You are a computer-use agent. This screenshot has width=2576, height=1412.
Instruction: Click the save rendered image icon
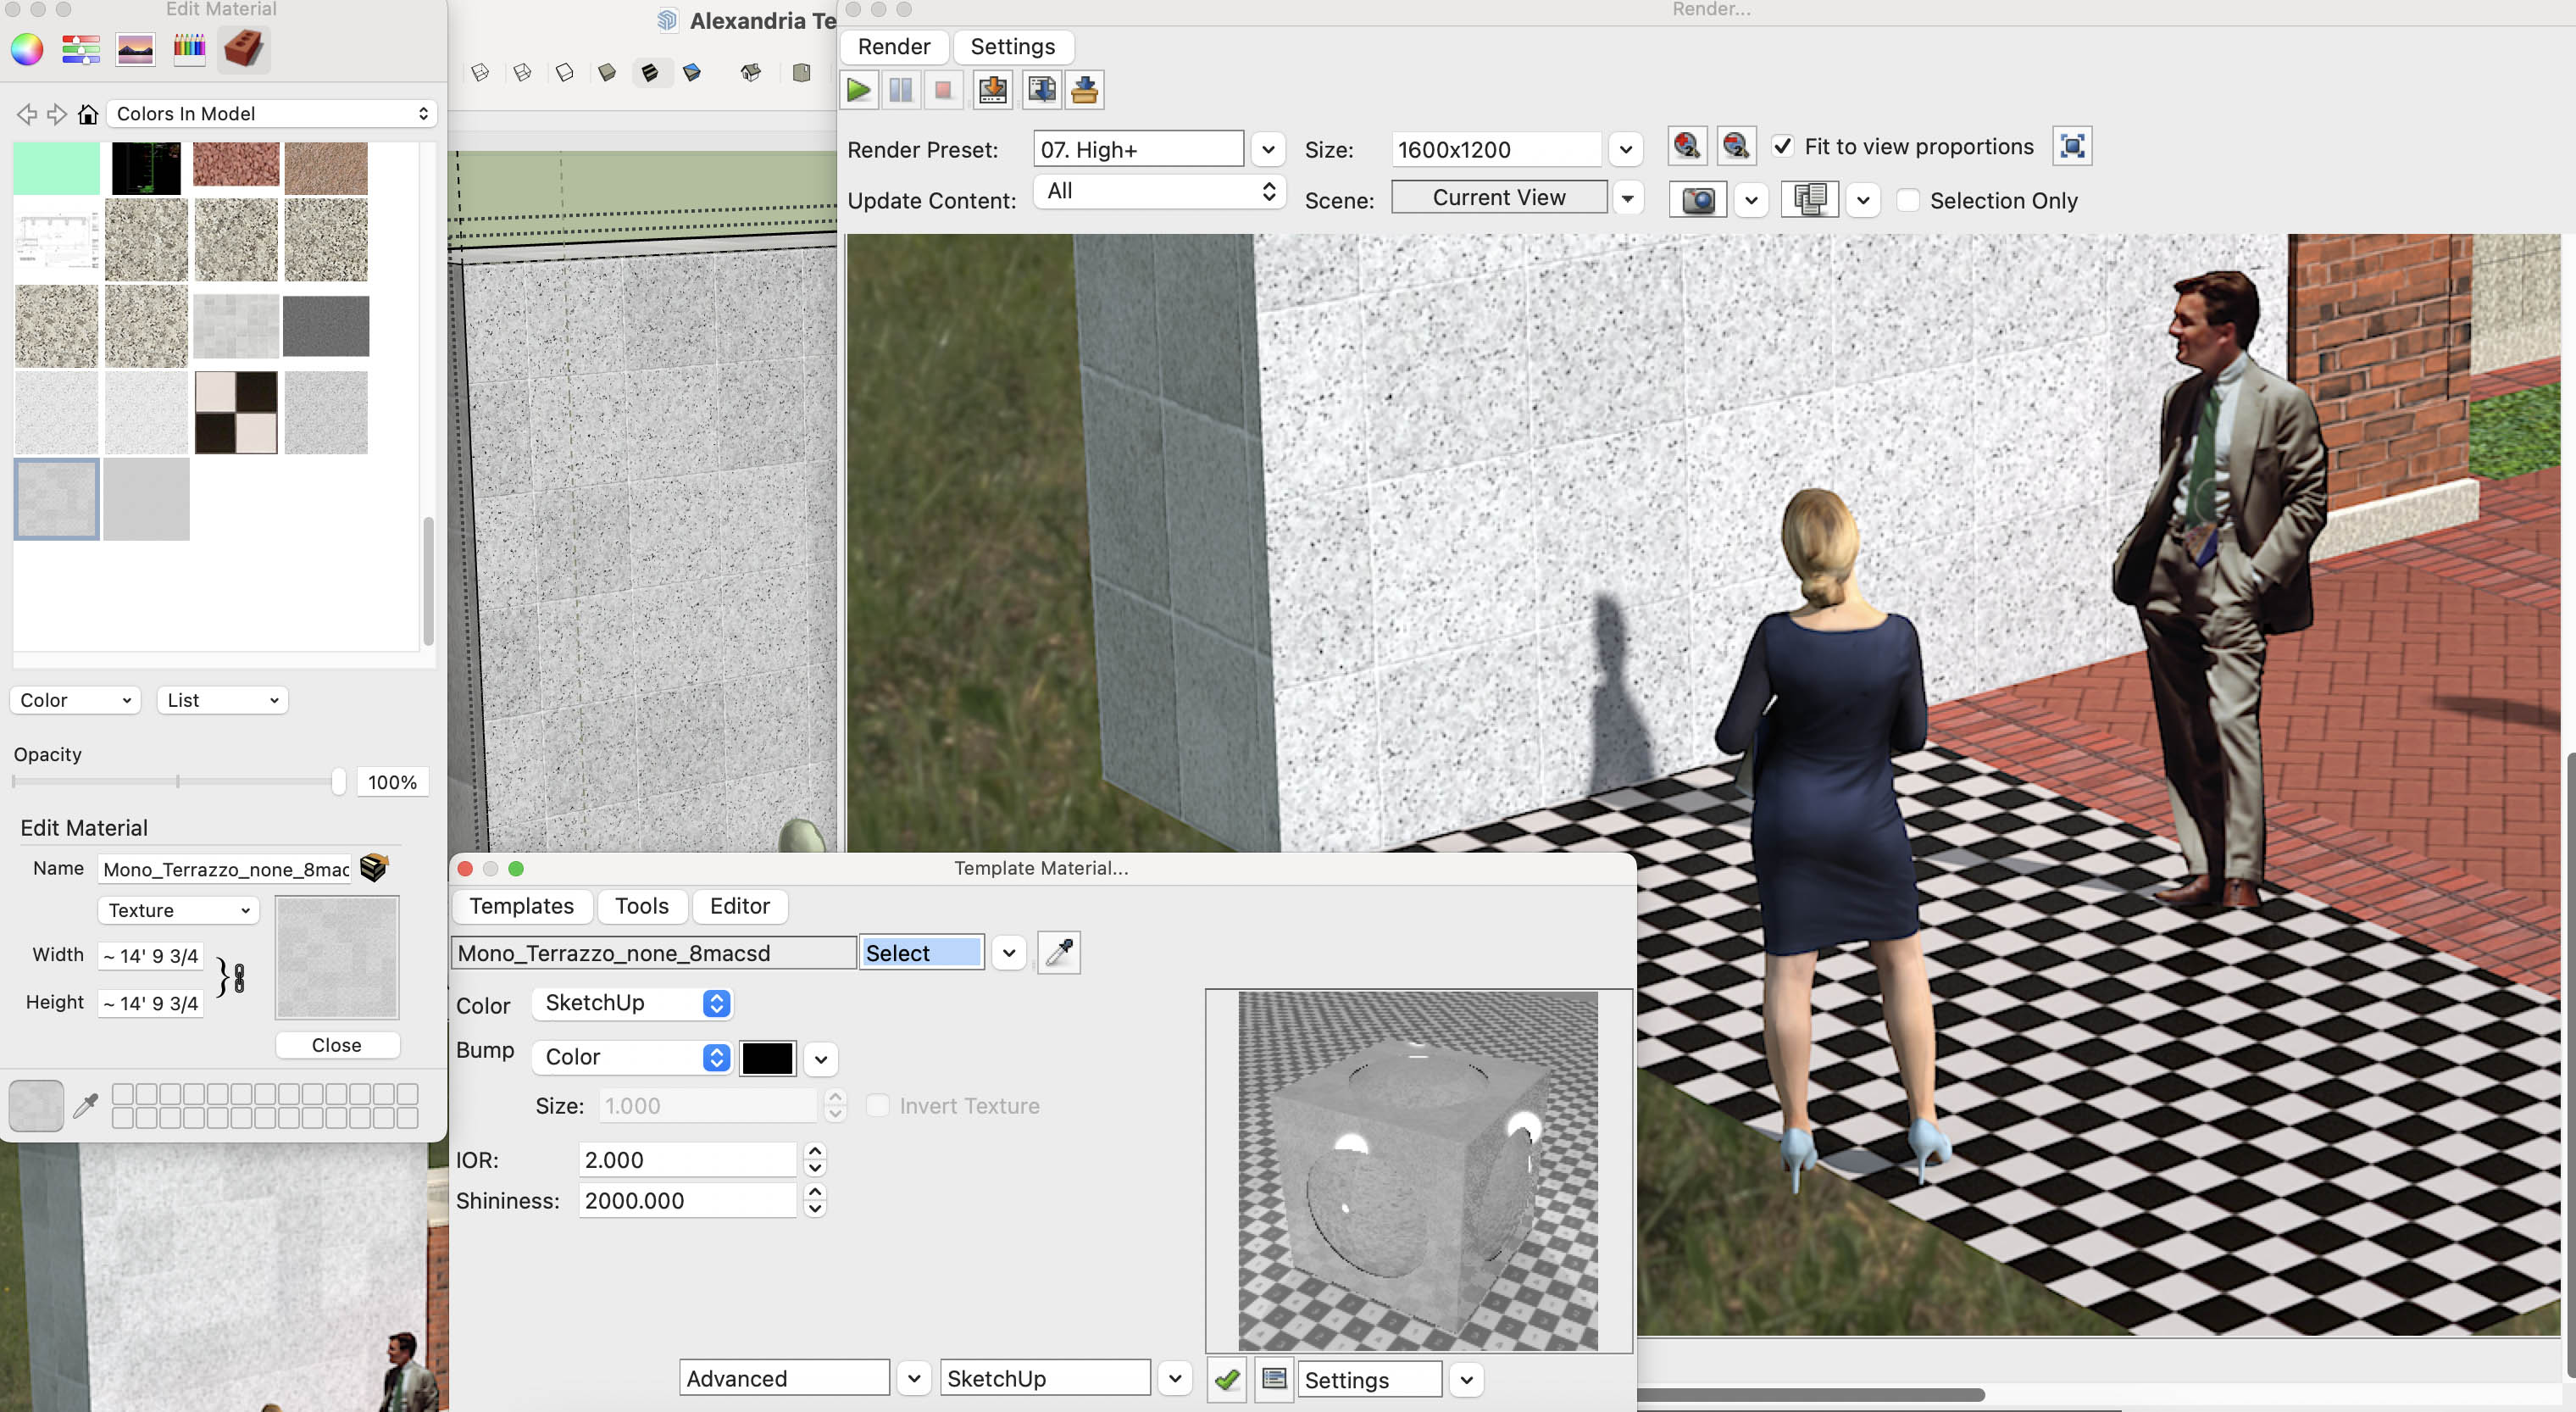992,90
